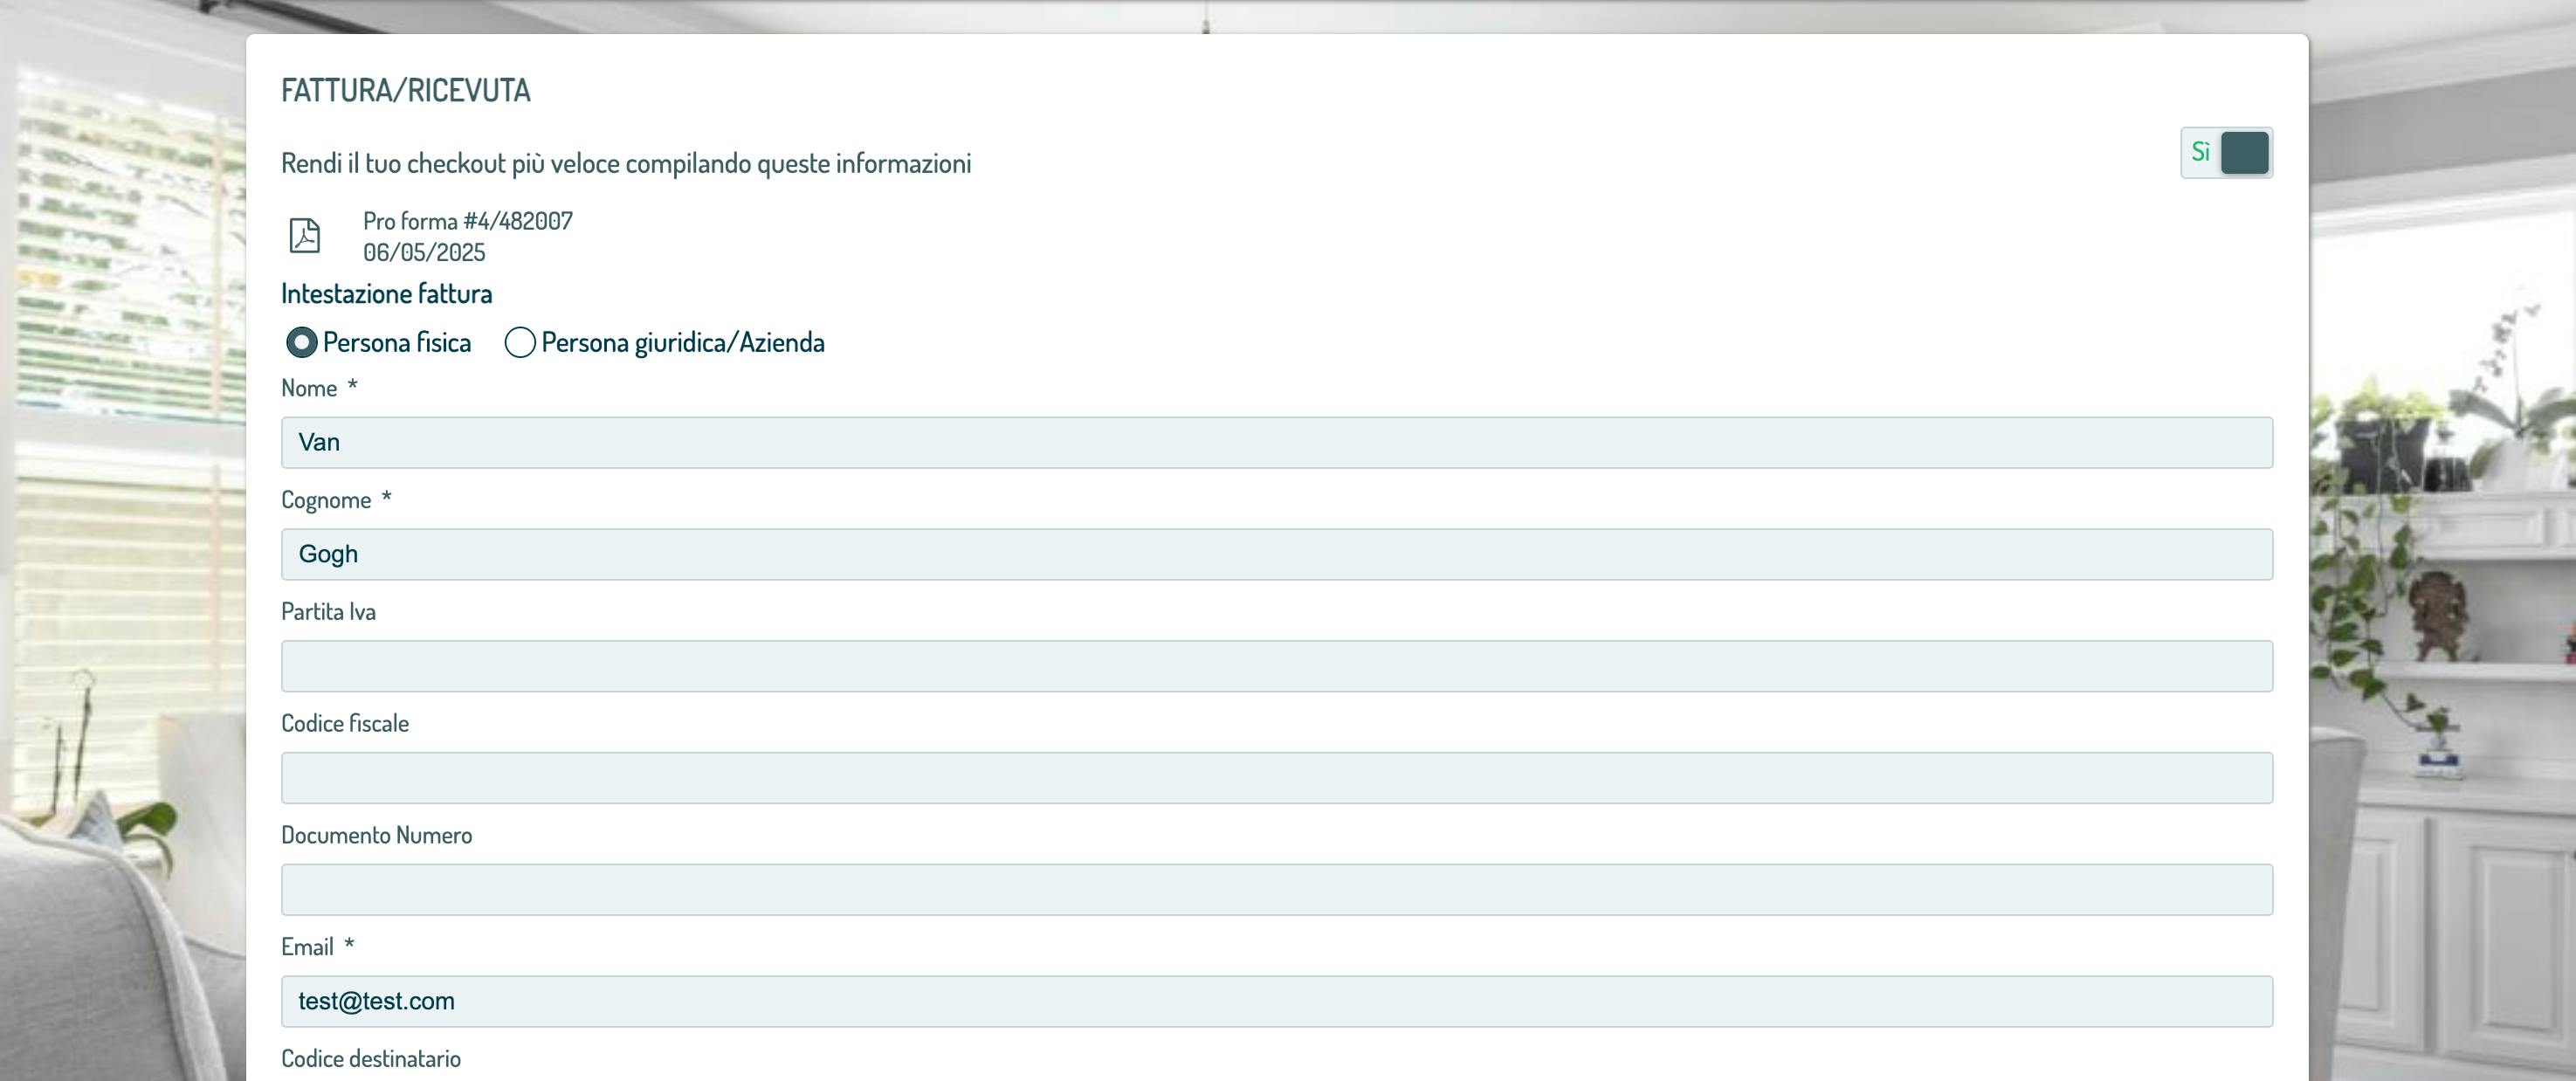Select the Email field showing test@test.com
Viewport: 2576px width, 1081px height.
(x=1276, y=1002)
